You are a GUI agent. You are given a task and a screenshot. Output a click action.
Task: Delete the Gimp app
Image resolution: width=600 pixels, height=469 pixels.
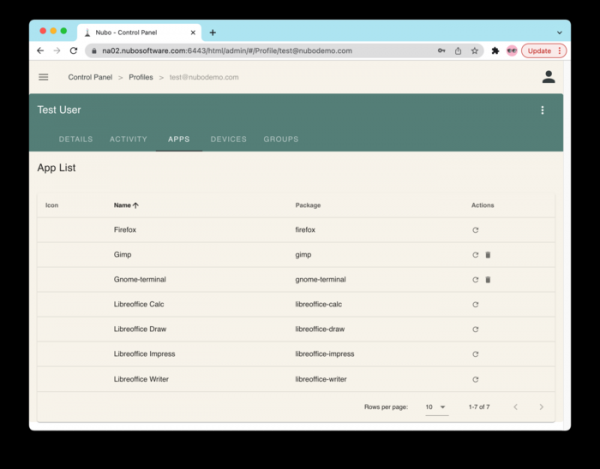click(x=488, y=255)
